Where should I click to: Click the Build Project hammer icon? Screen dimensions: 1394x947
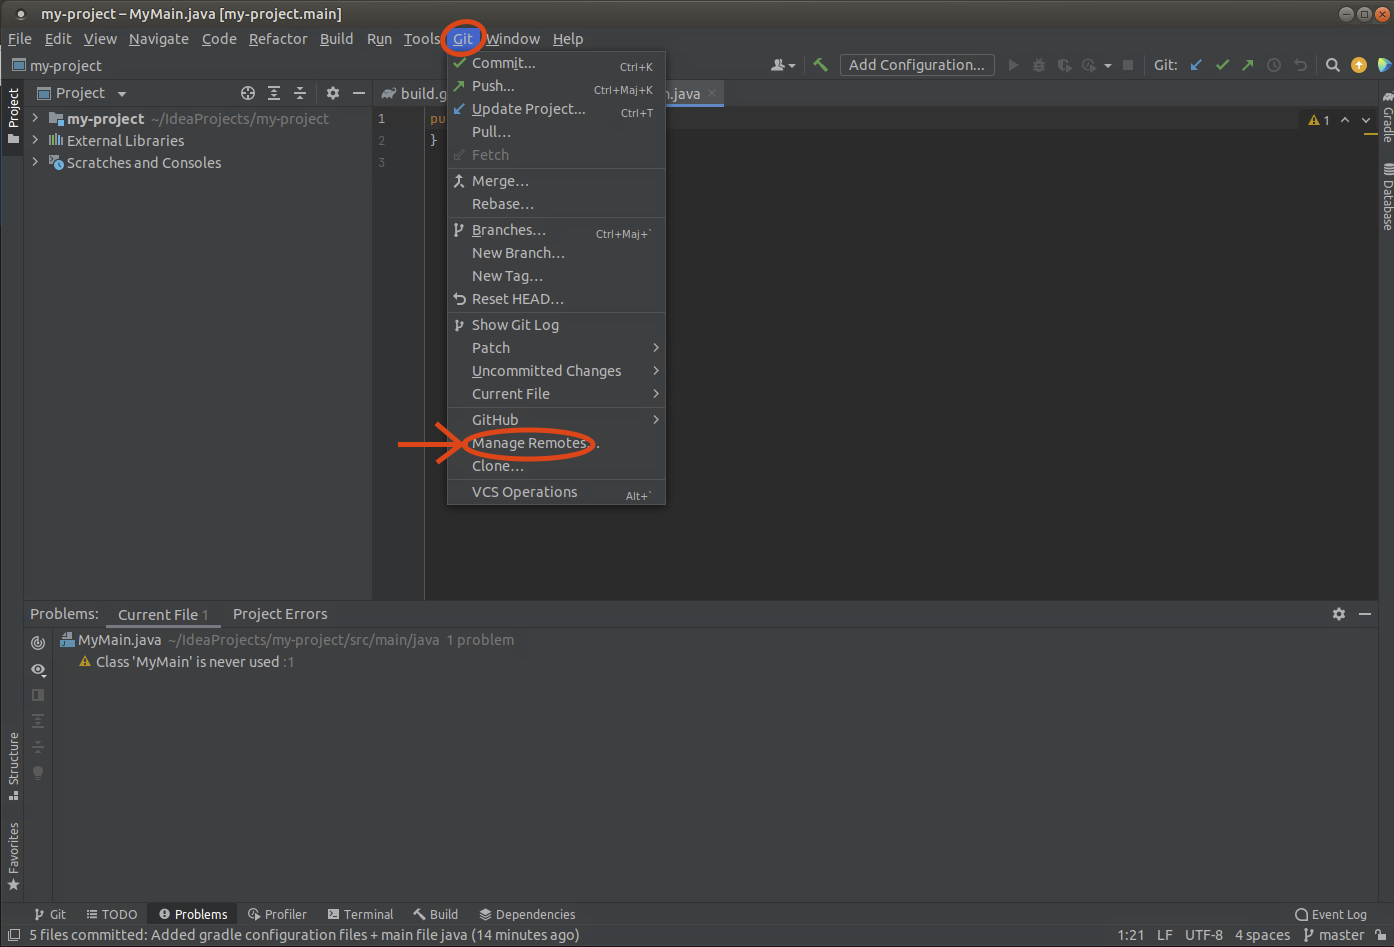point(820,65)
